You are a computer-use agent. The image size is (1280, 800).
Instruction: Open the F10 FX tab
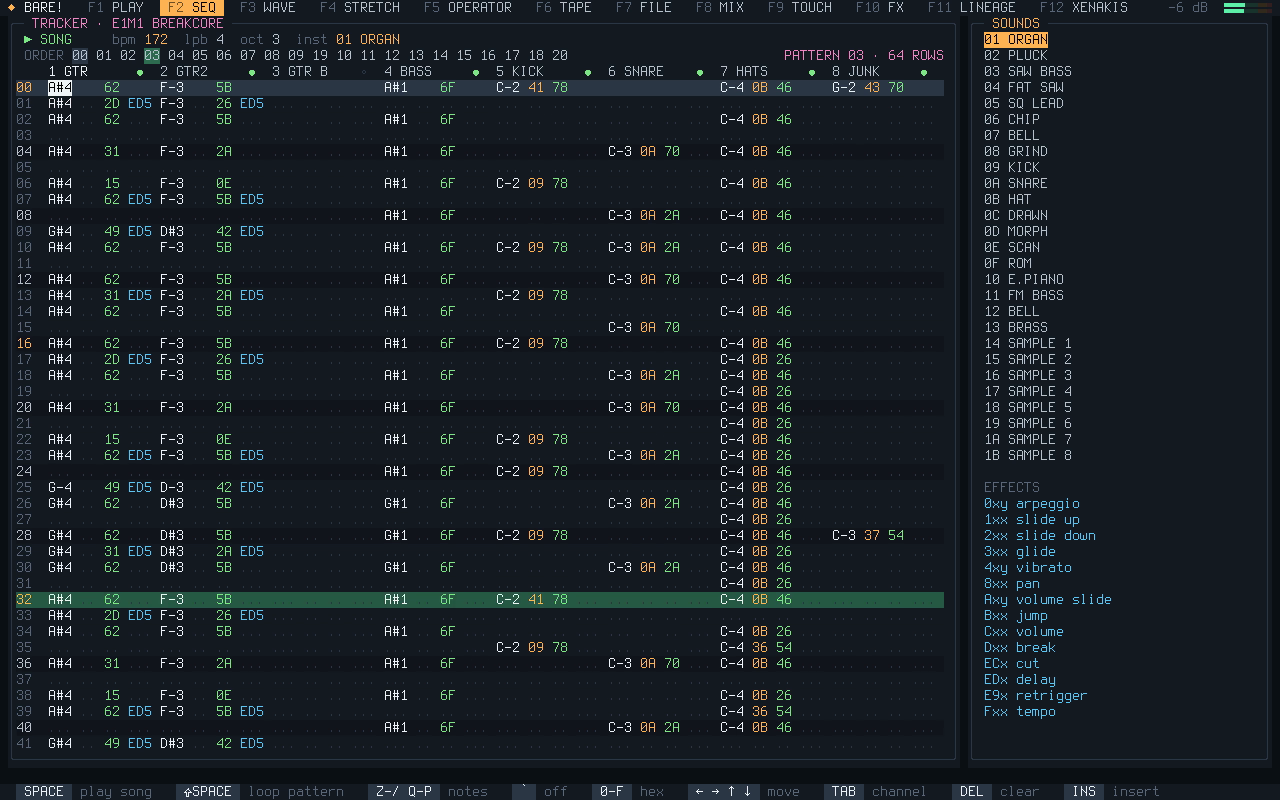[880, 7]
